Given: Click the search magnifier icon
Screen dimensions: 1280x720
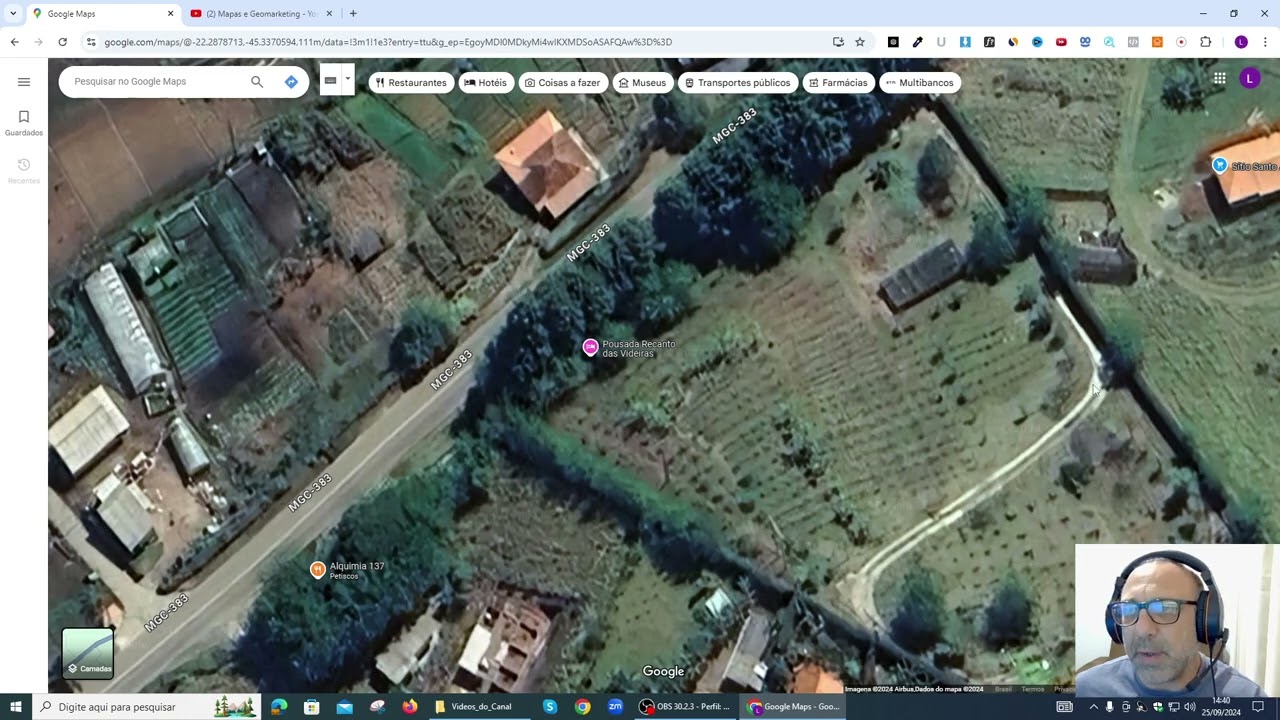Looking at the screenshot, I should (257, 82).
